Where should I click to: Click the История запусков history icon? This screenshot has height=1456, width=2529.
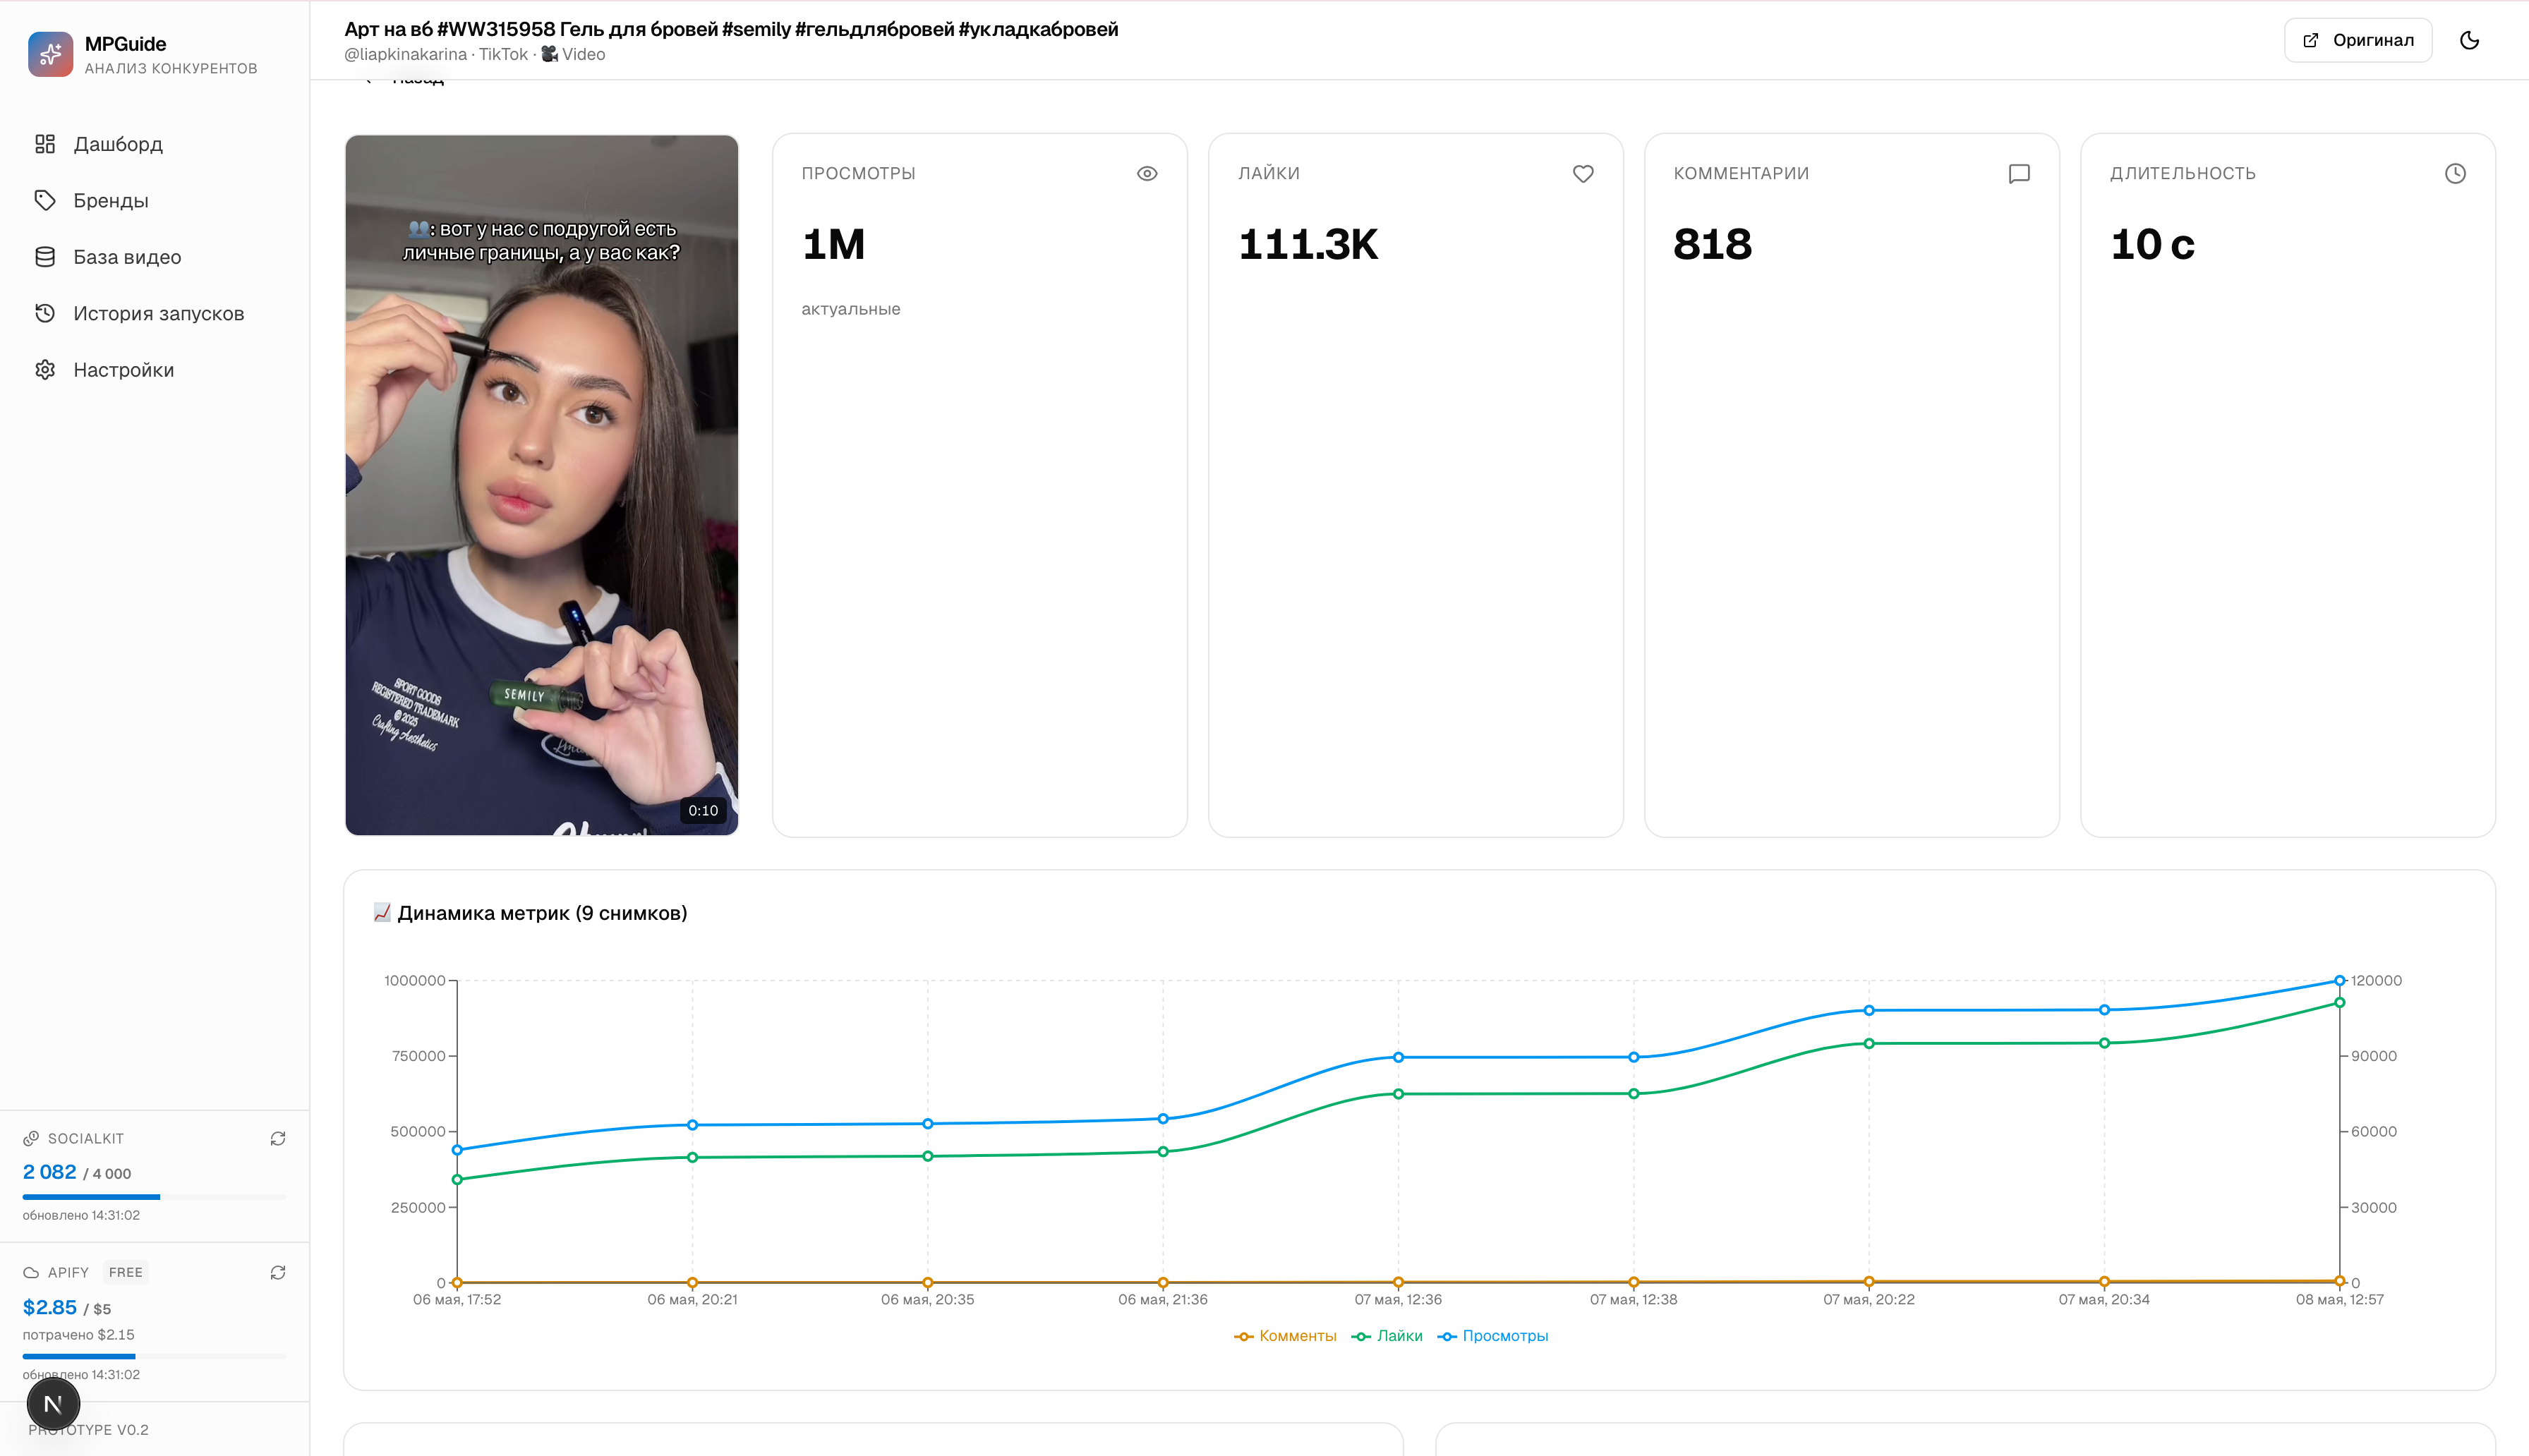point(45,313)
